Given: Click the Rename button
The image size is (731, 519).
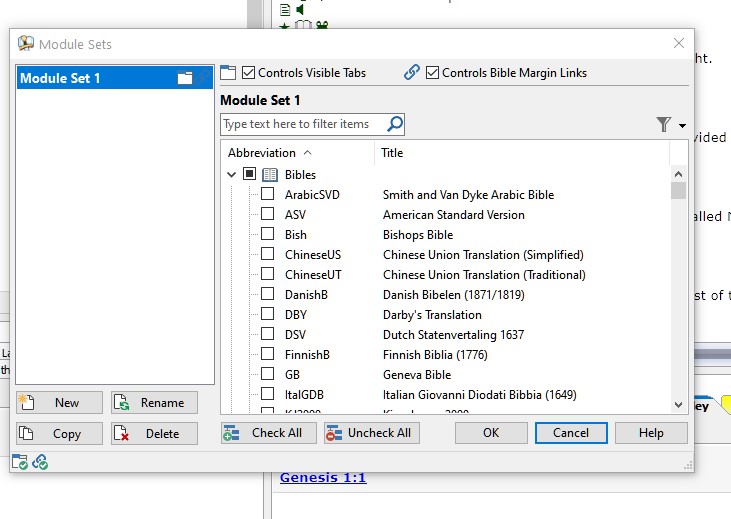Looking at the screenshot, I should (154, 402).
